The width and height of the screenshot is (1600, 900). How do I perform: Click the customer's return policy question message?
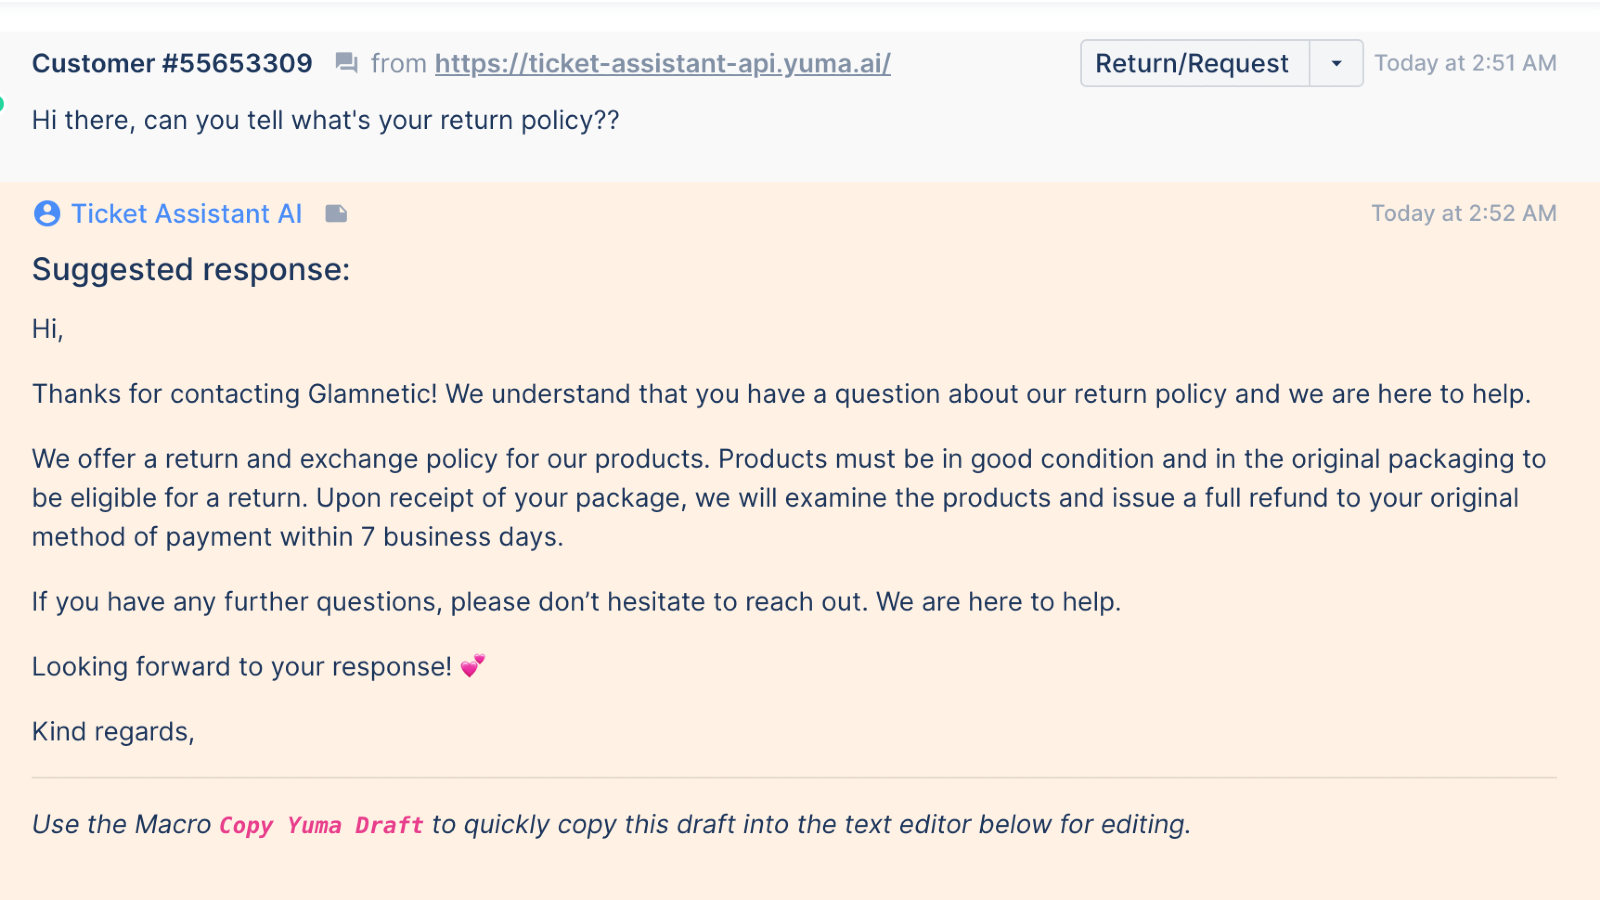tap(325, 121)
